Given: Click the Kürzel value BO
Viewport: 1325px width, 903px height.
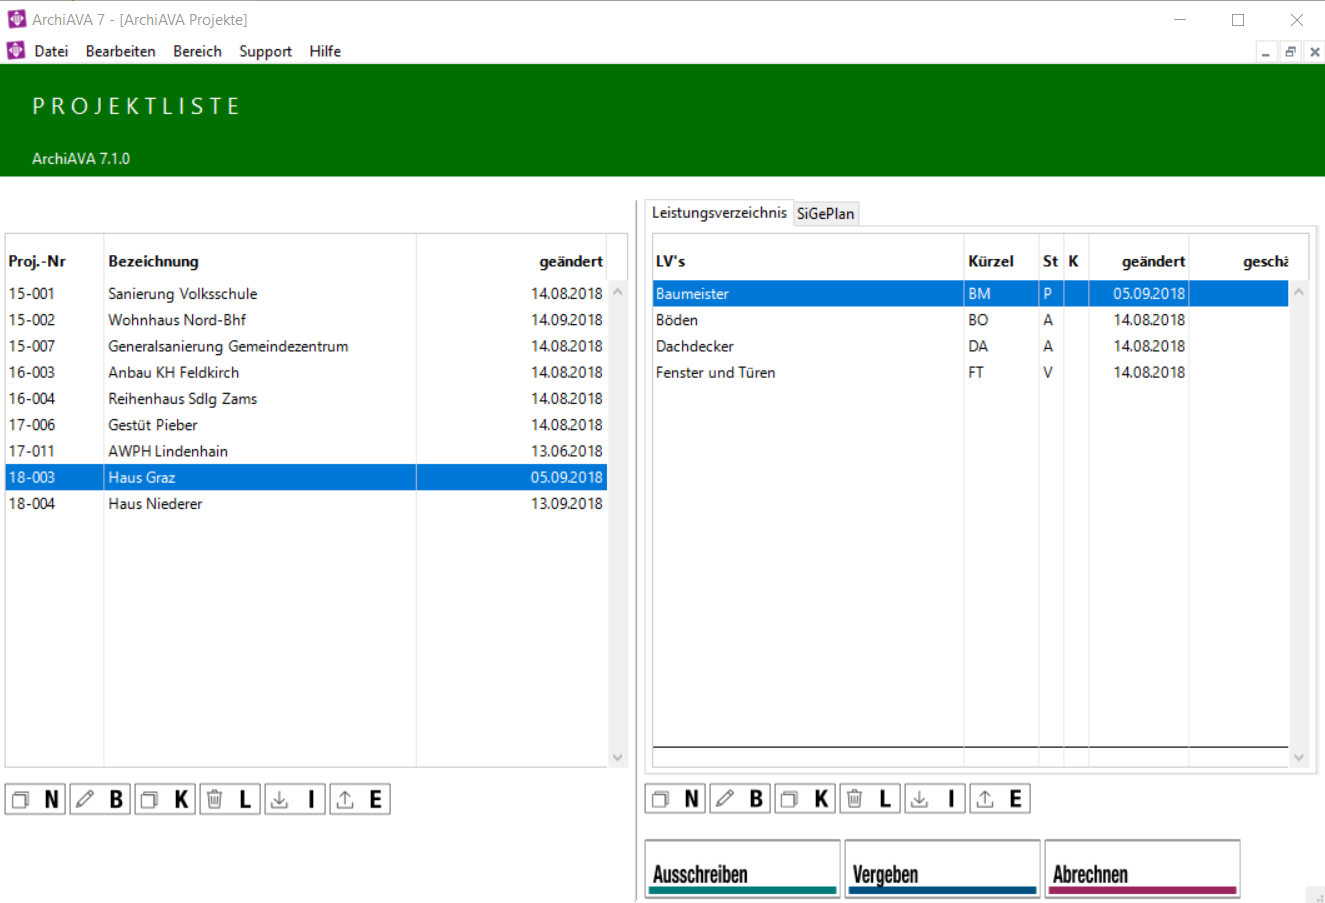Looking at the screenshot, I should [x=978, y=320].
